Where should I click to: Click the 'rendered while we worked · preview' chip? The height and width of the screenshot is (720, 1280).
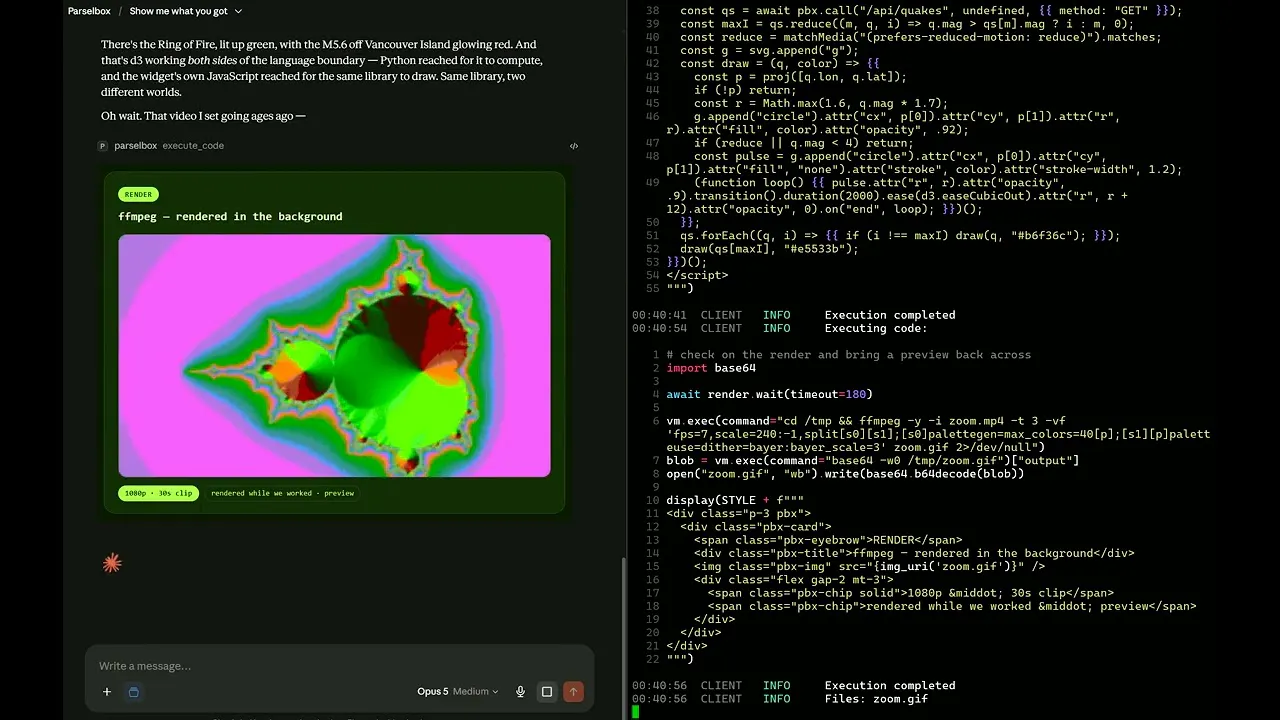(282, 493)
